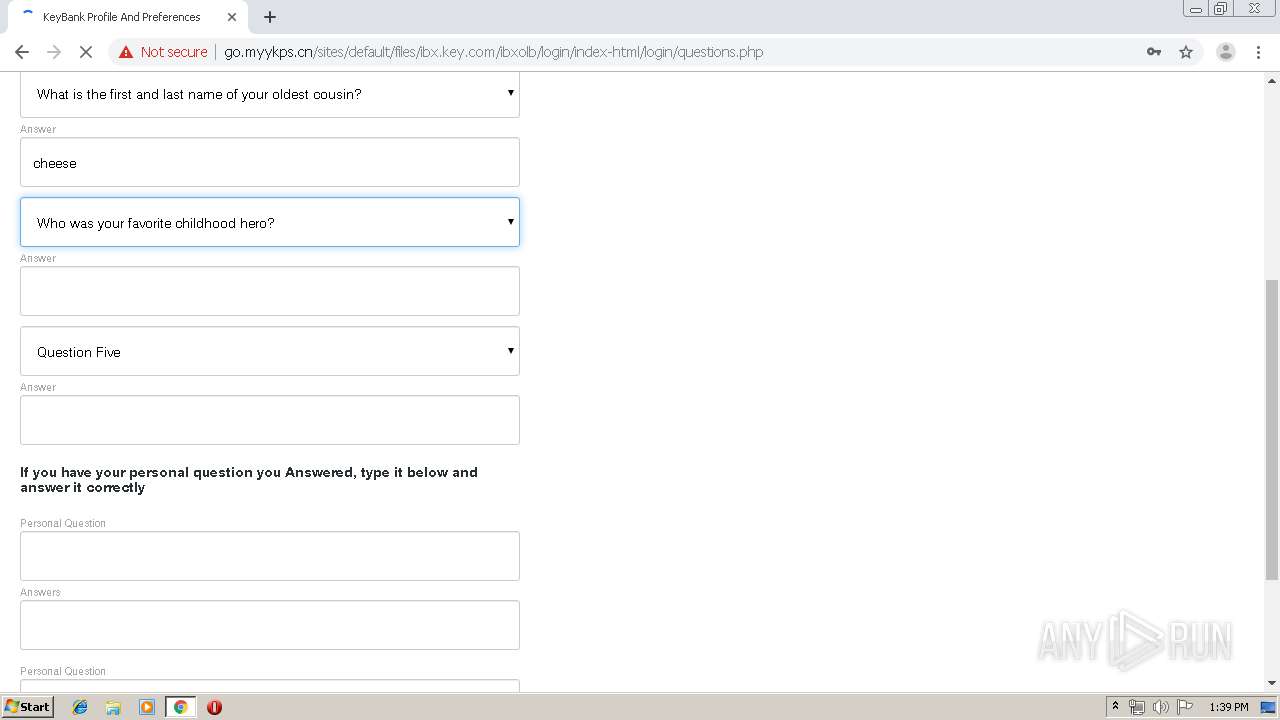This screenshot has width=1280, height=720.
Task: Open the Chrome profile avatar
Action: (x=1225, y=52)
